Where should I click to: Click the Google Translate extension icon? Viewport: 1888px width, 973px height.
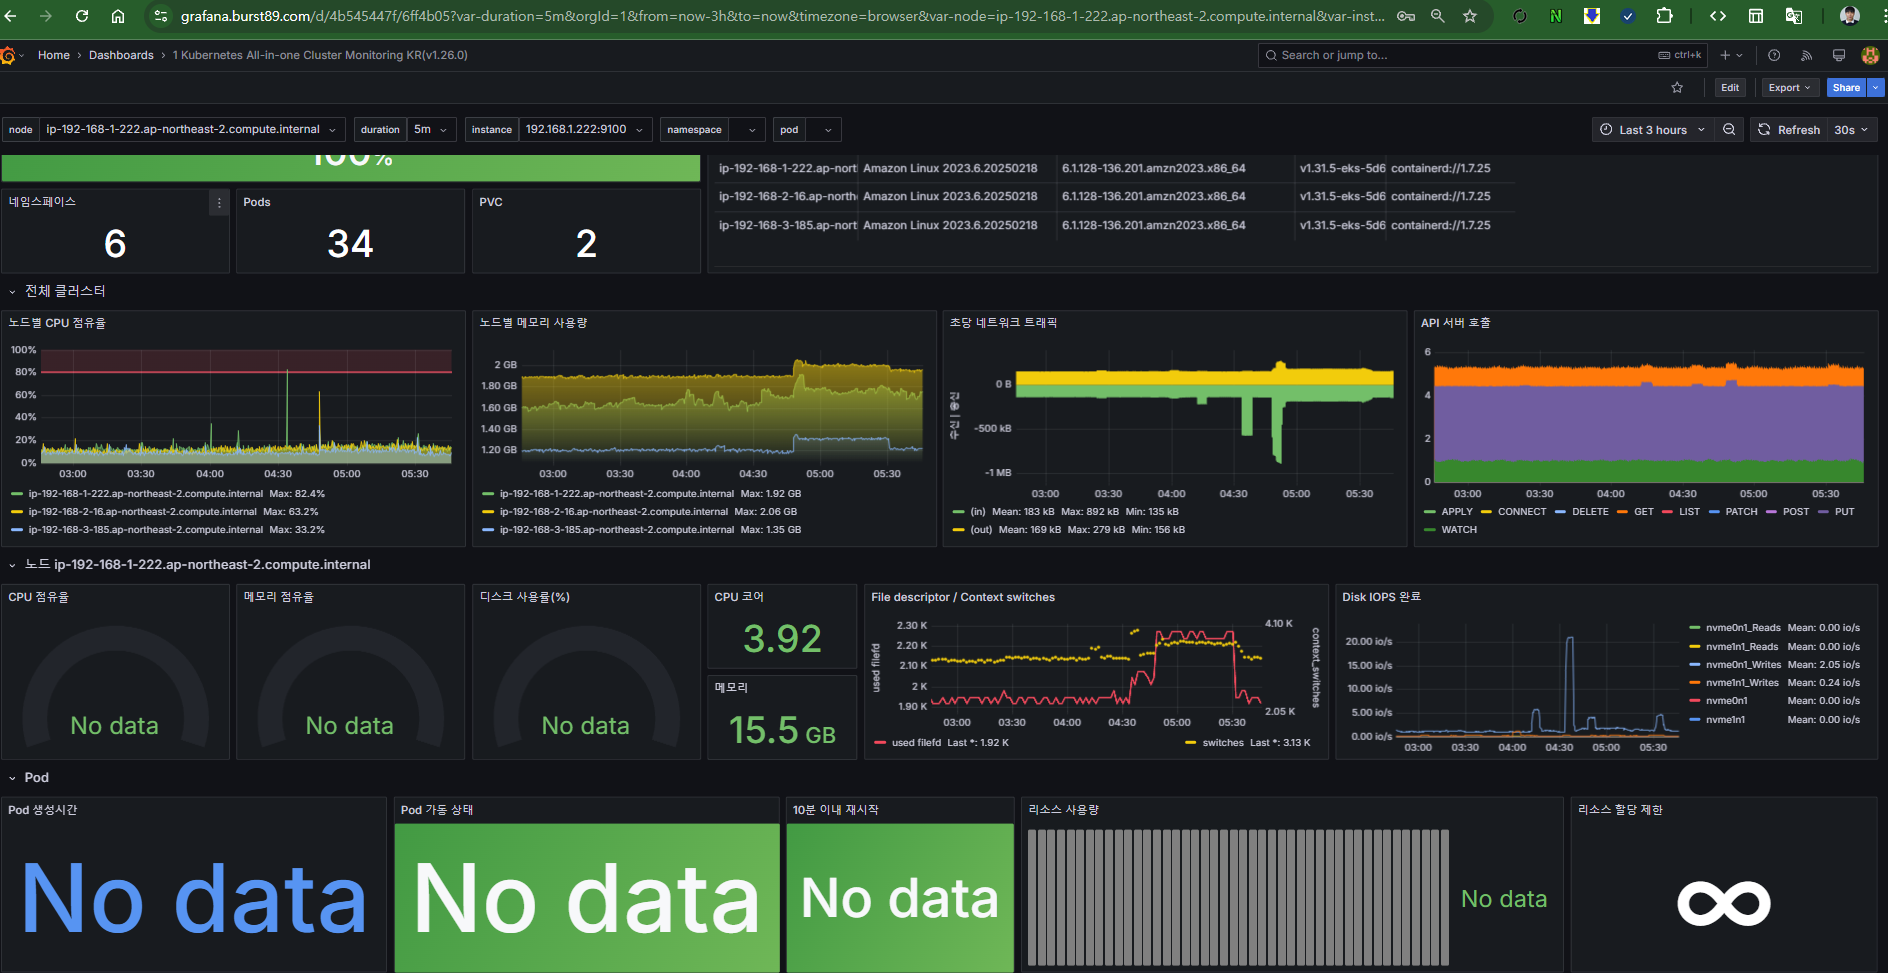pos(1794,16)
